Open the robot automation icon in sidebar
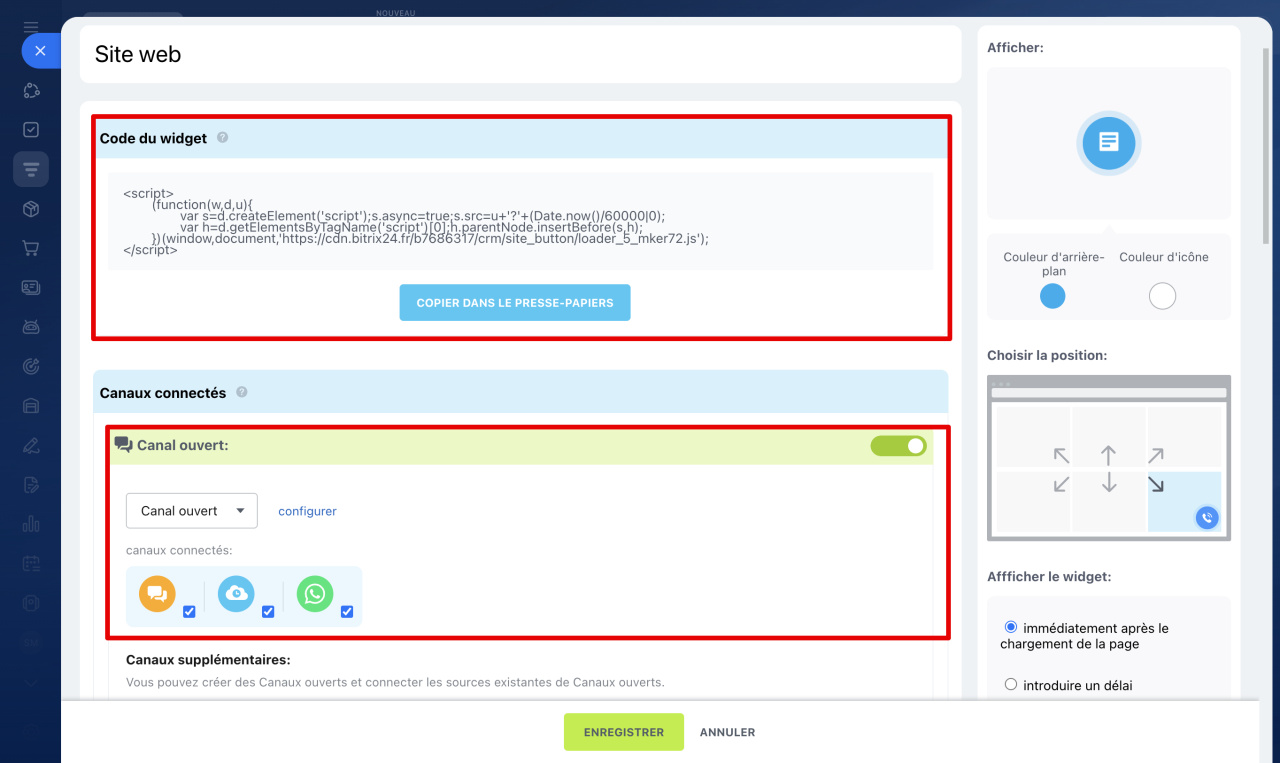 (31, 327)
